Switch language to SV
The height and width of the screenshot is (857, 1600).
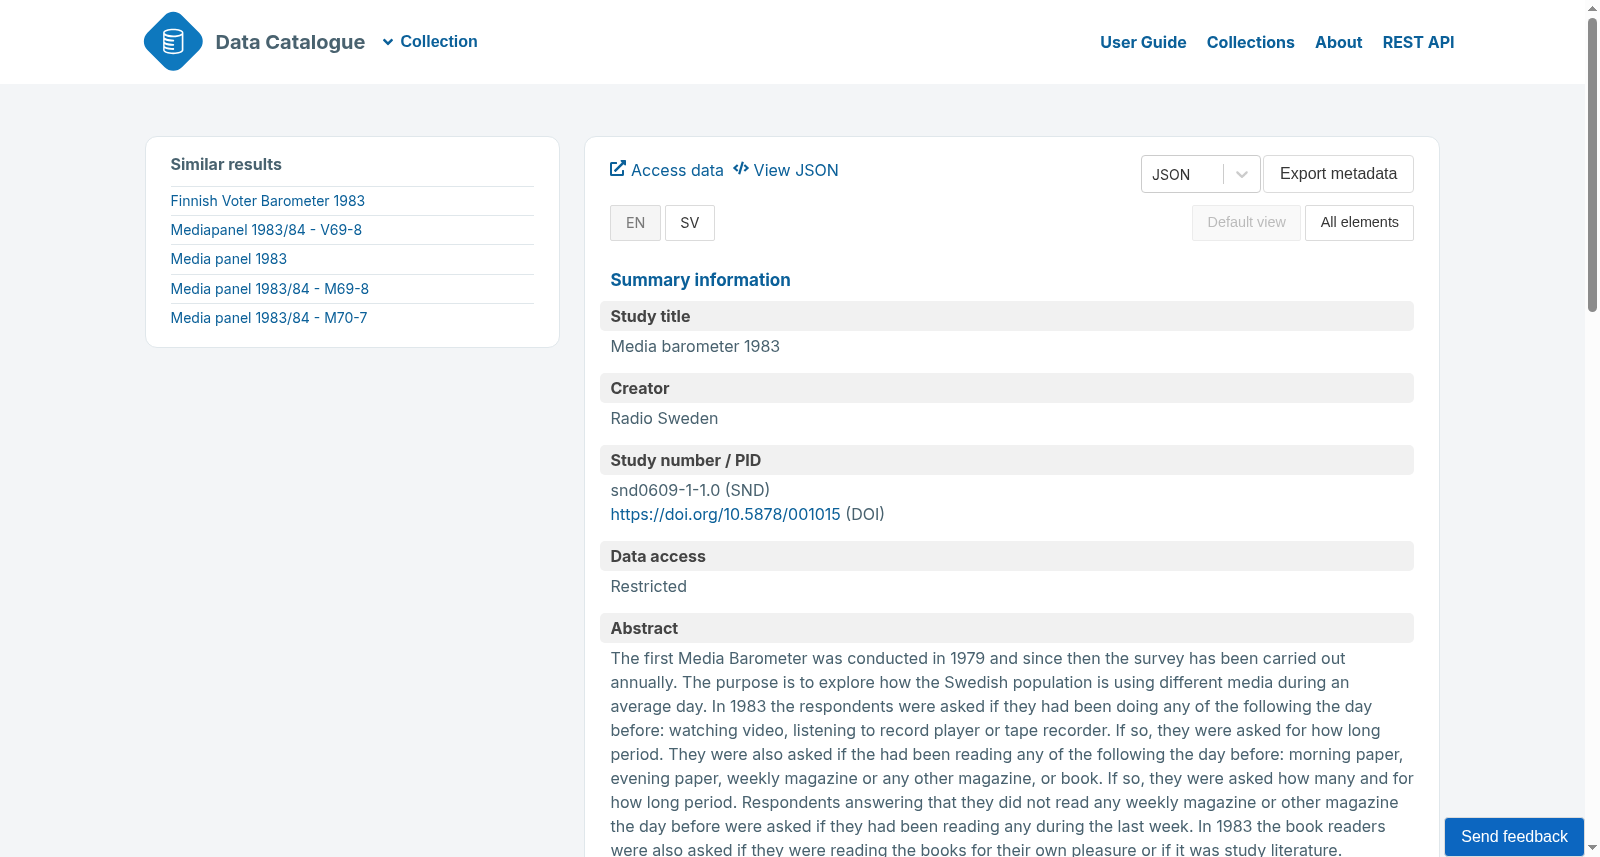[x=690, y=223]
